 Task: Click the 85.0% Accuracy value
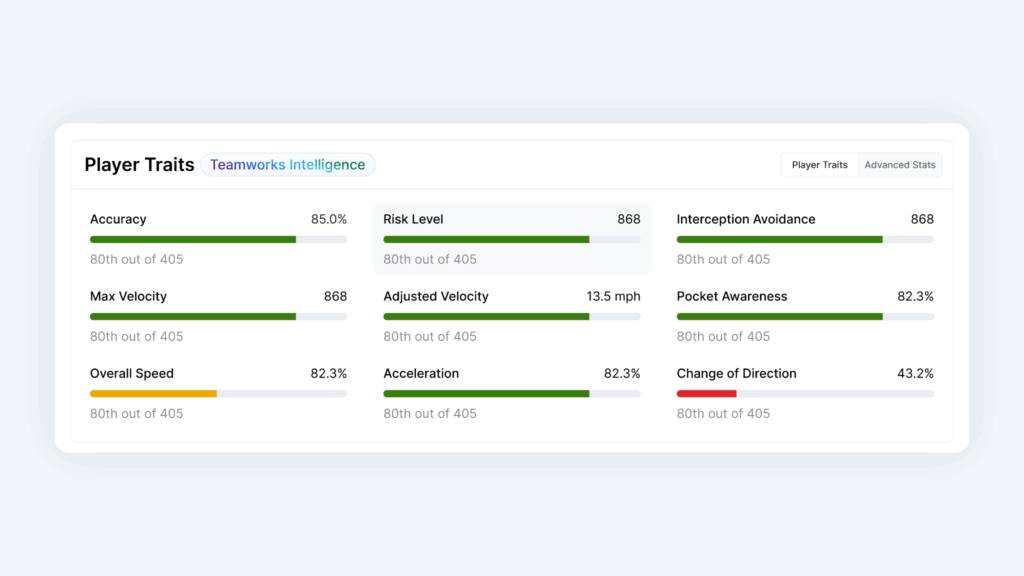(328, 219)
